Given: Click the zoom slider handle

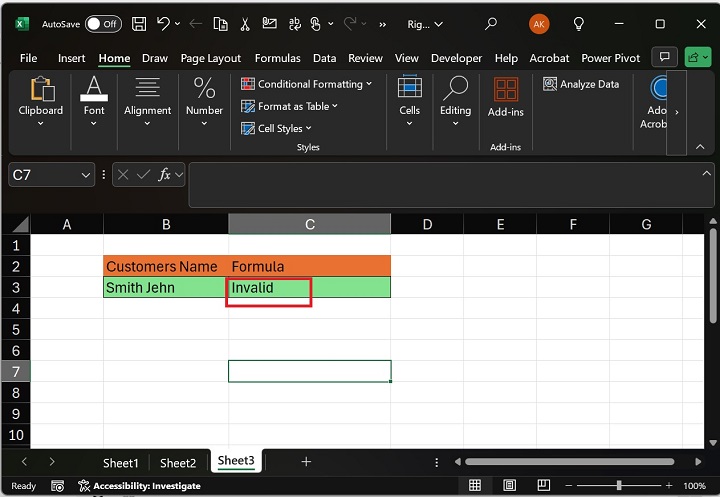Looking at the screenshot, I should coord(619,486).
